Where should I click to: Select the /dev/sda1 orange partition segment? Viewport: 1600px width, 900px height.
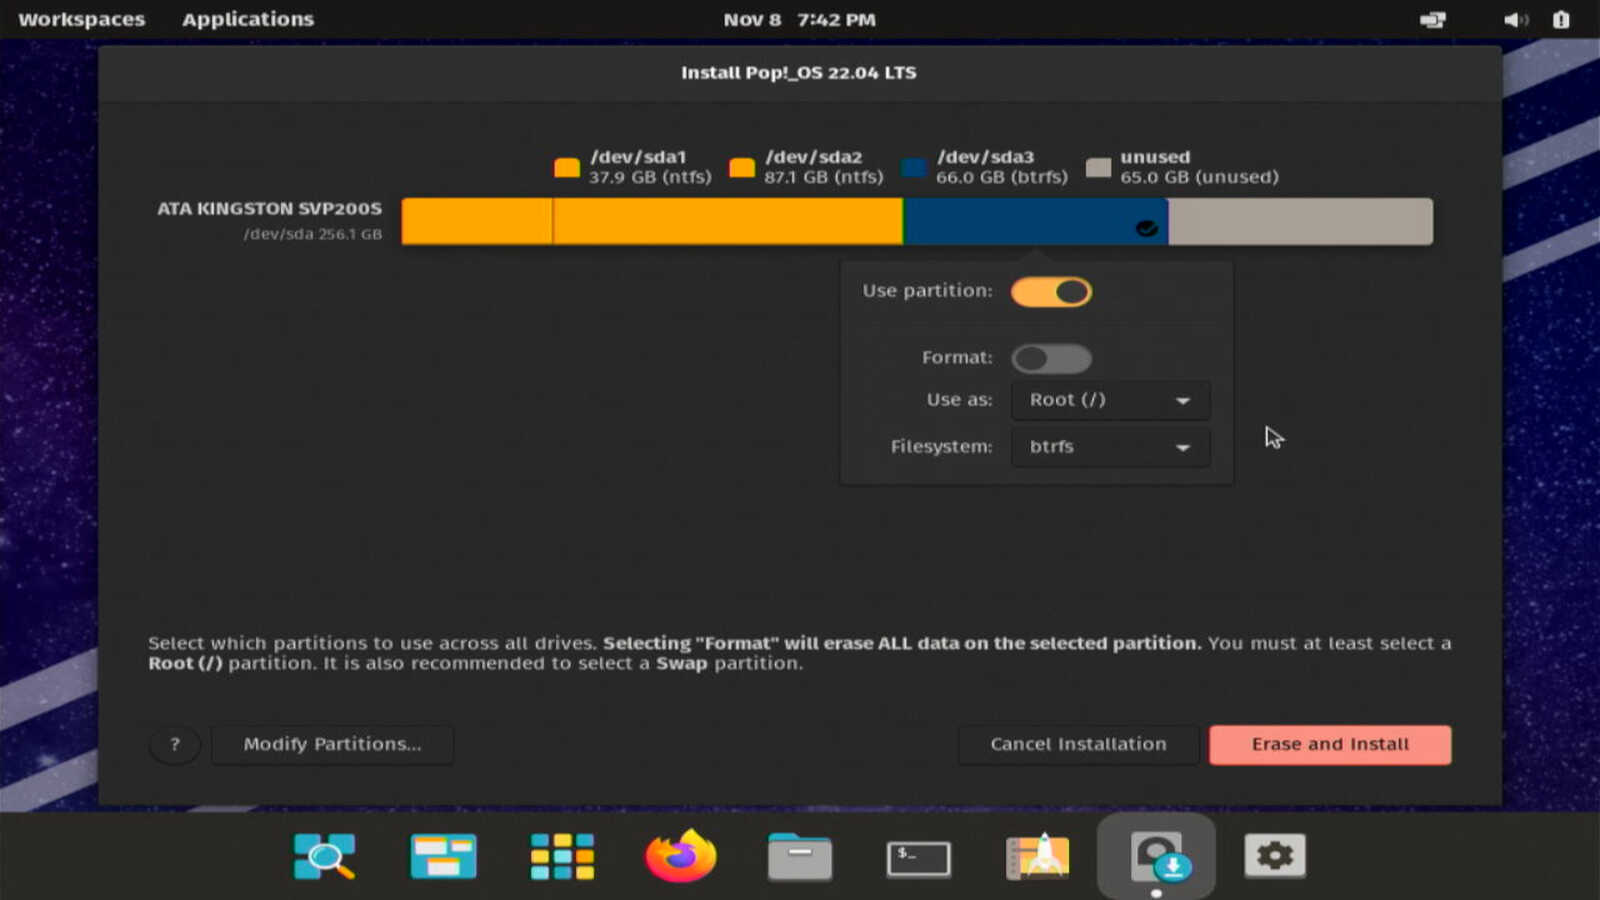(x=477, y=221)
